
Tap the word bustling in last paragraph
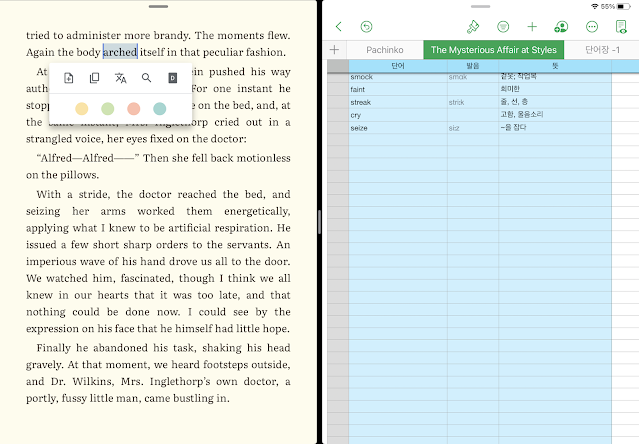point(192,398)
